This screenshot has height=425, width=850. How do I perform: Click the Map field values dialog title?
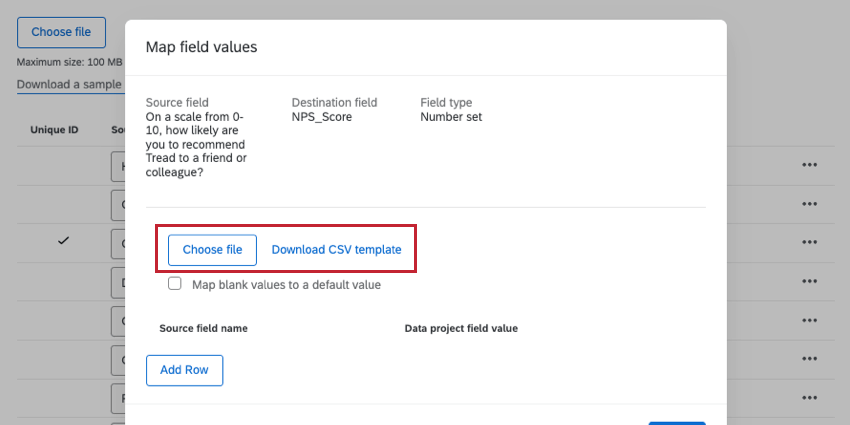point(202,47)
